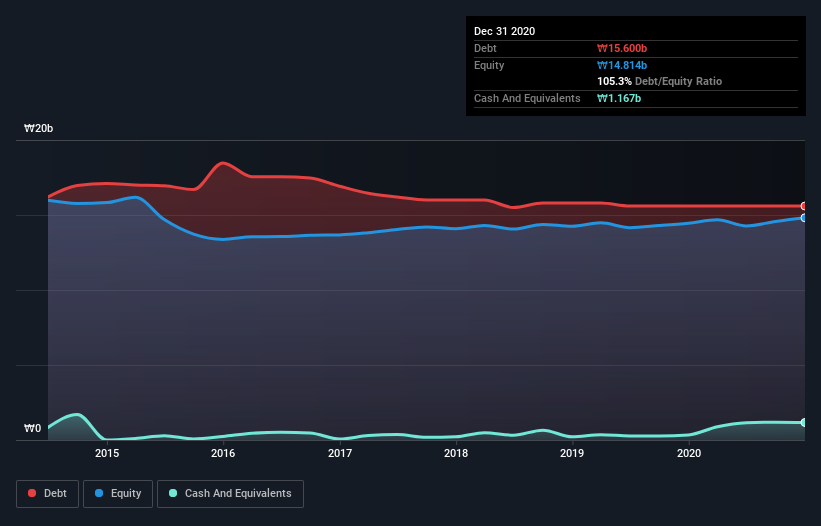Toggle the Debt legend button
The width and height of the screenshot is (821, 526).
click(48, 494)
